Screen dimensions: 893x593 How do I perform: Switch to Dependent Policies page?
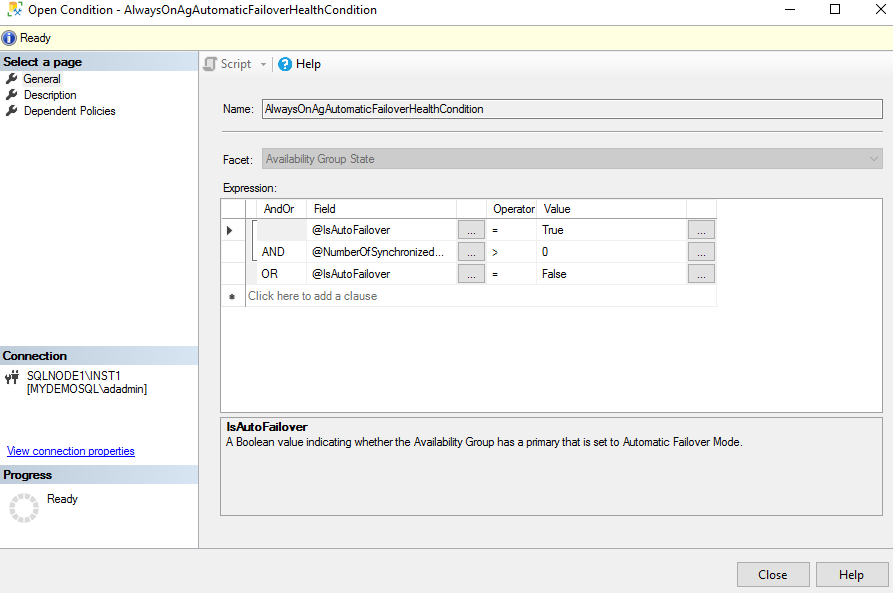coord(69,111)
